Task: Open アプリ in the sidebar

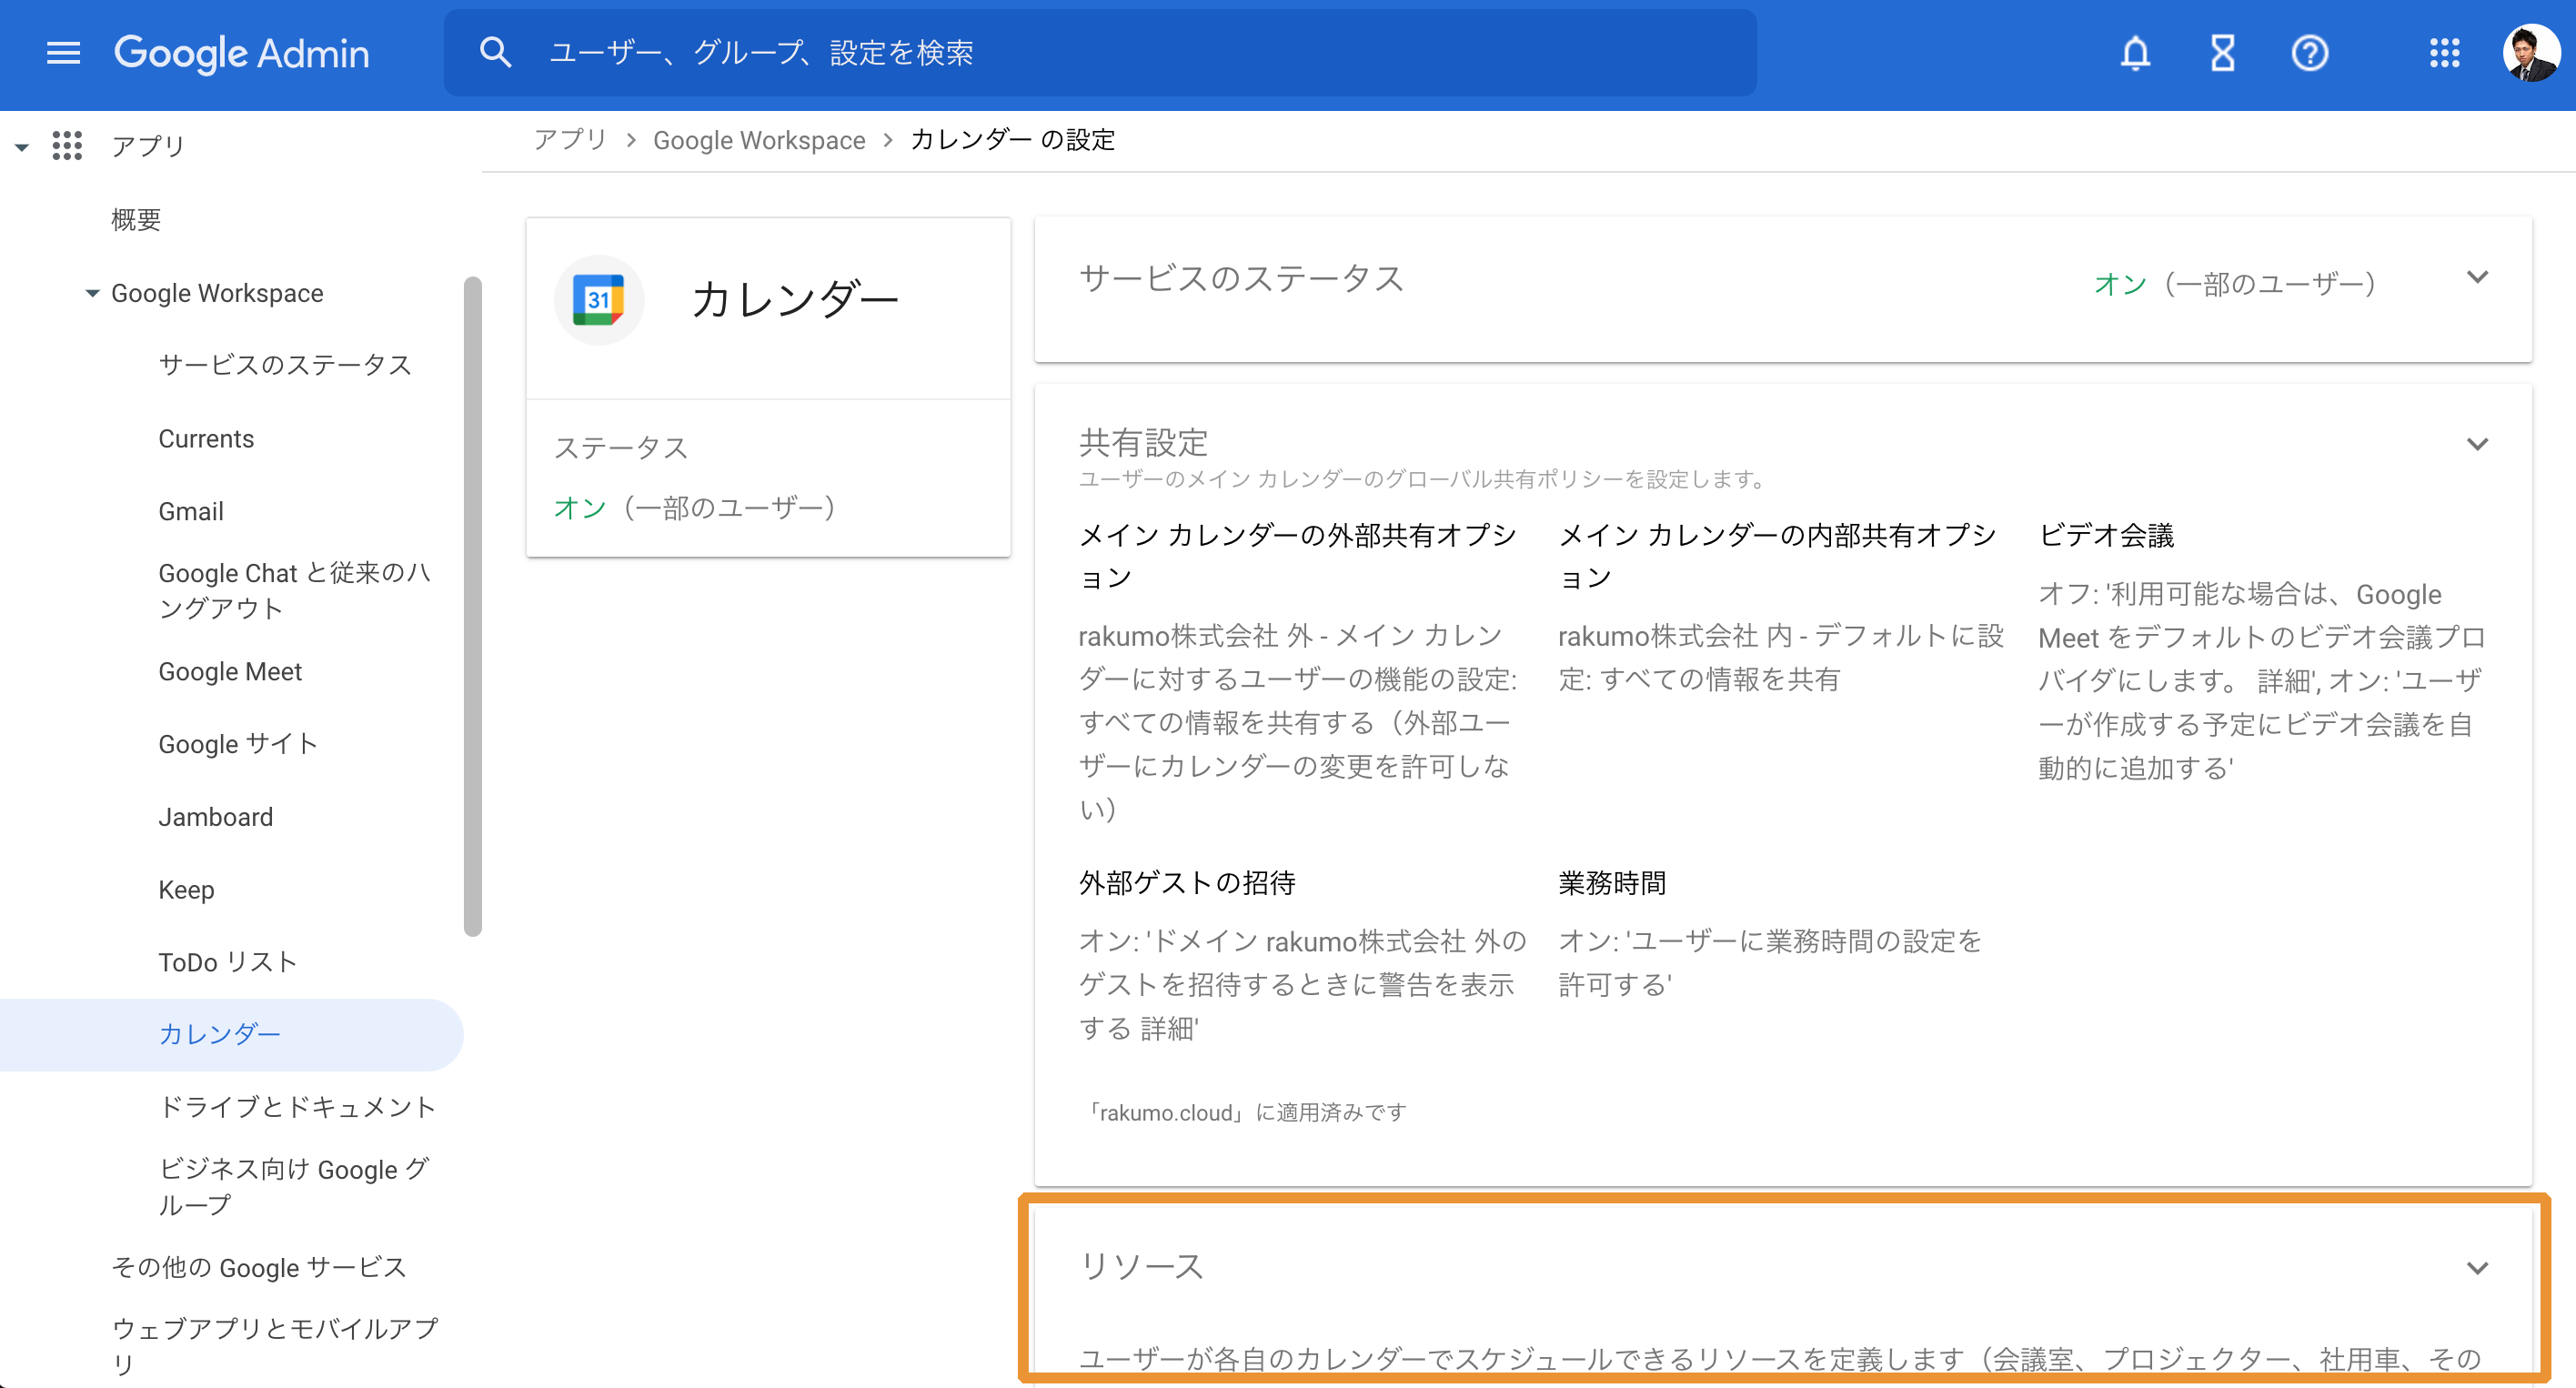Action: (148, 146)
